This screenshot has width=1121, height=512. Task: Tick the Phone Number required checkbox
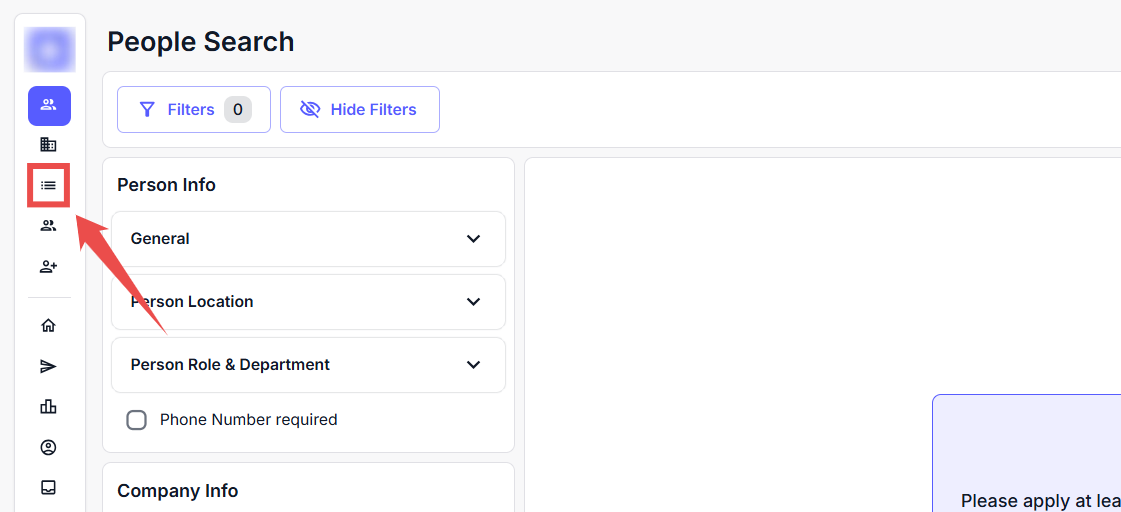coord(137,420)
